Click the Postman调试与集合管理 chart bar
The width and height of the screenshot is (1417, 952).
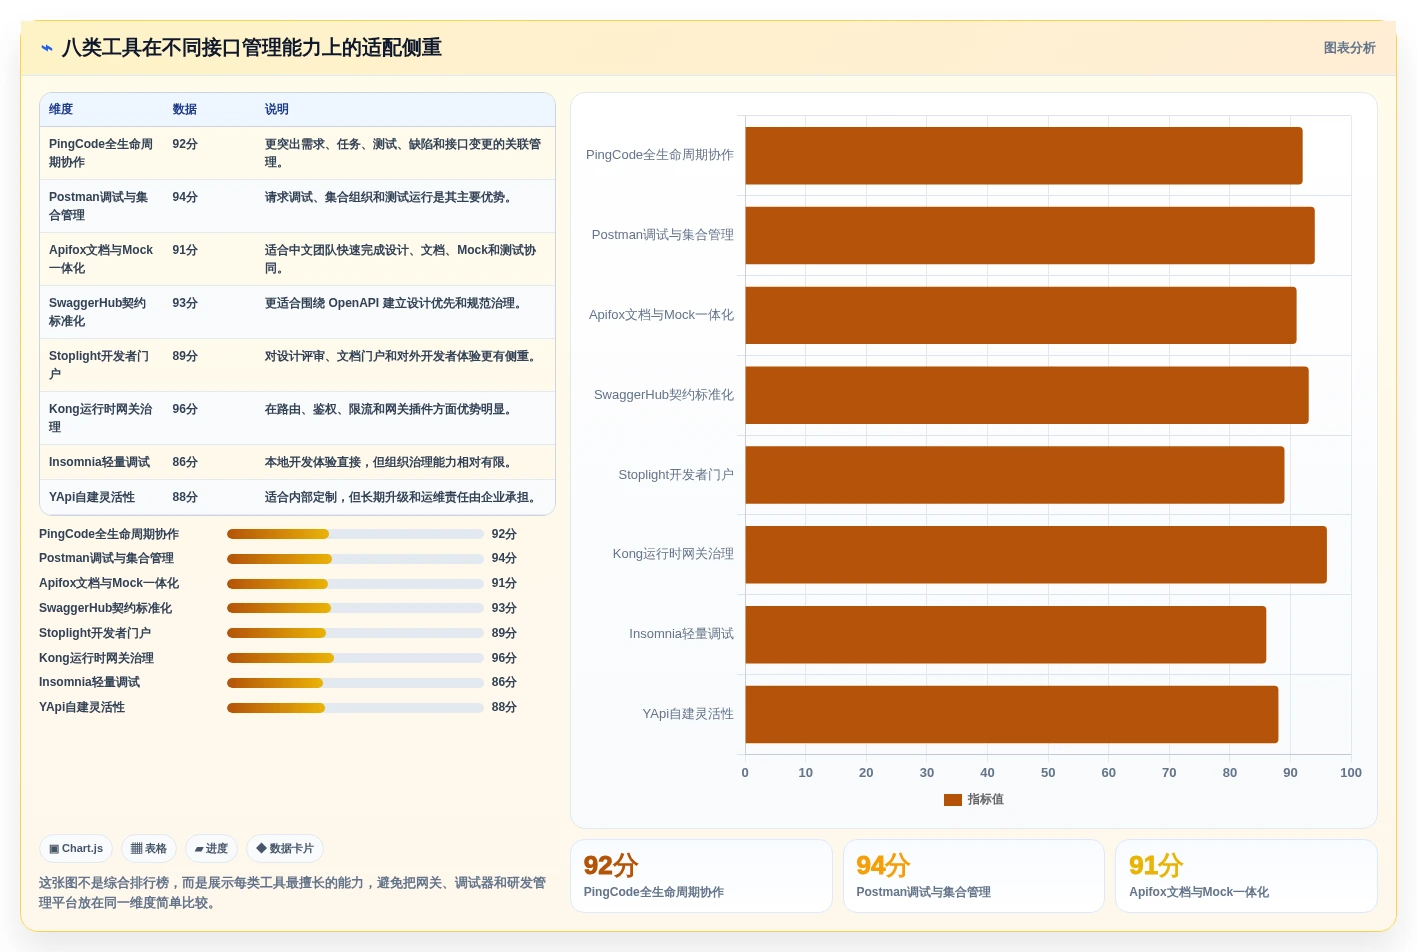coord(1029,236)
